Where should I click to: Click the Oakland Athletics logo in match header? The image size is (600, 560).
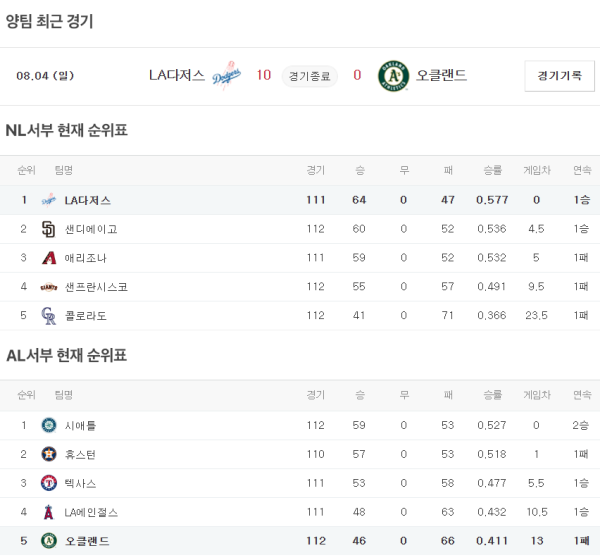point(393,76)
